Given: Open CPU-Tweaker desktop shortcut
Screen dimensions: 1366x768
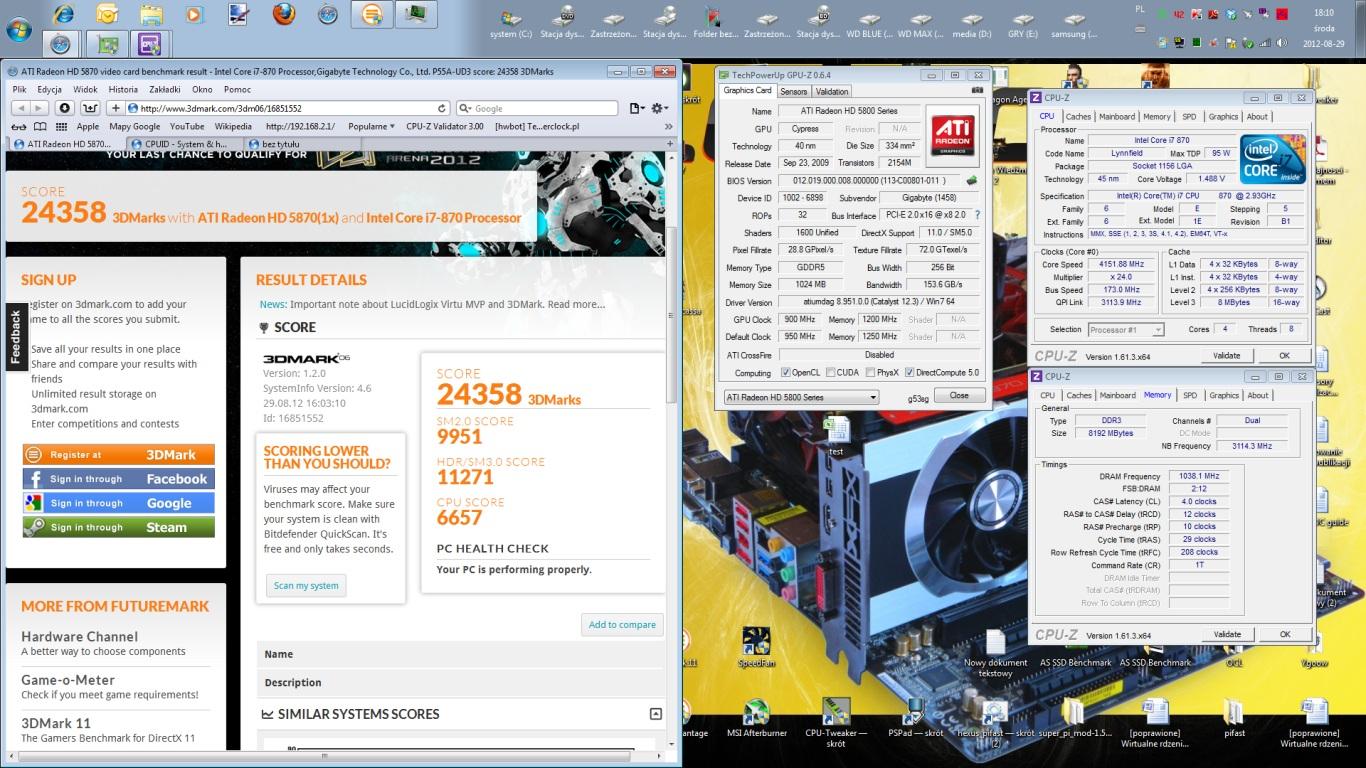Looking at the screenshot, I should tap(834, 721).
